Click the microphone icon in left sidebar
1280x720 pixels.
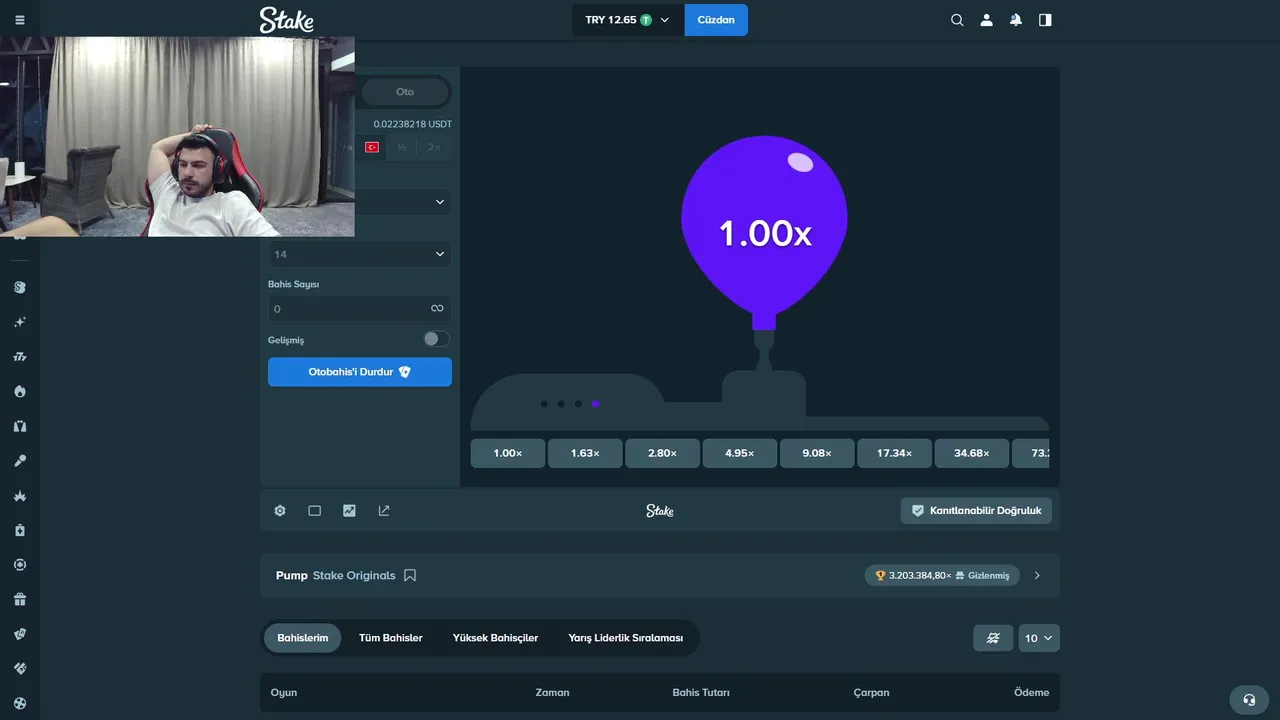tap(20, 461)
